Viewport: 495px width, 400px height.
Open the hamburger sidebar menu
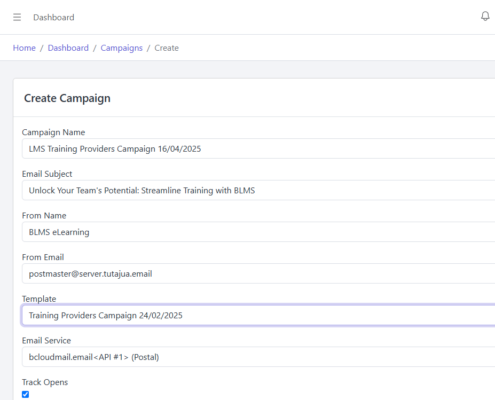17,17
